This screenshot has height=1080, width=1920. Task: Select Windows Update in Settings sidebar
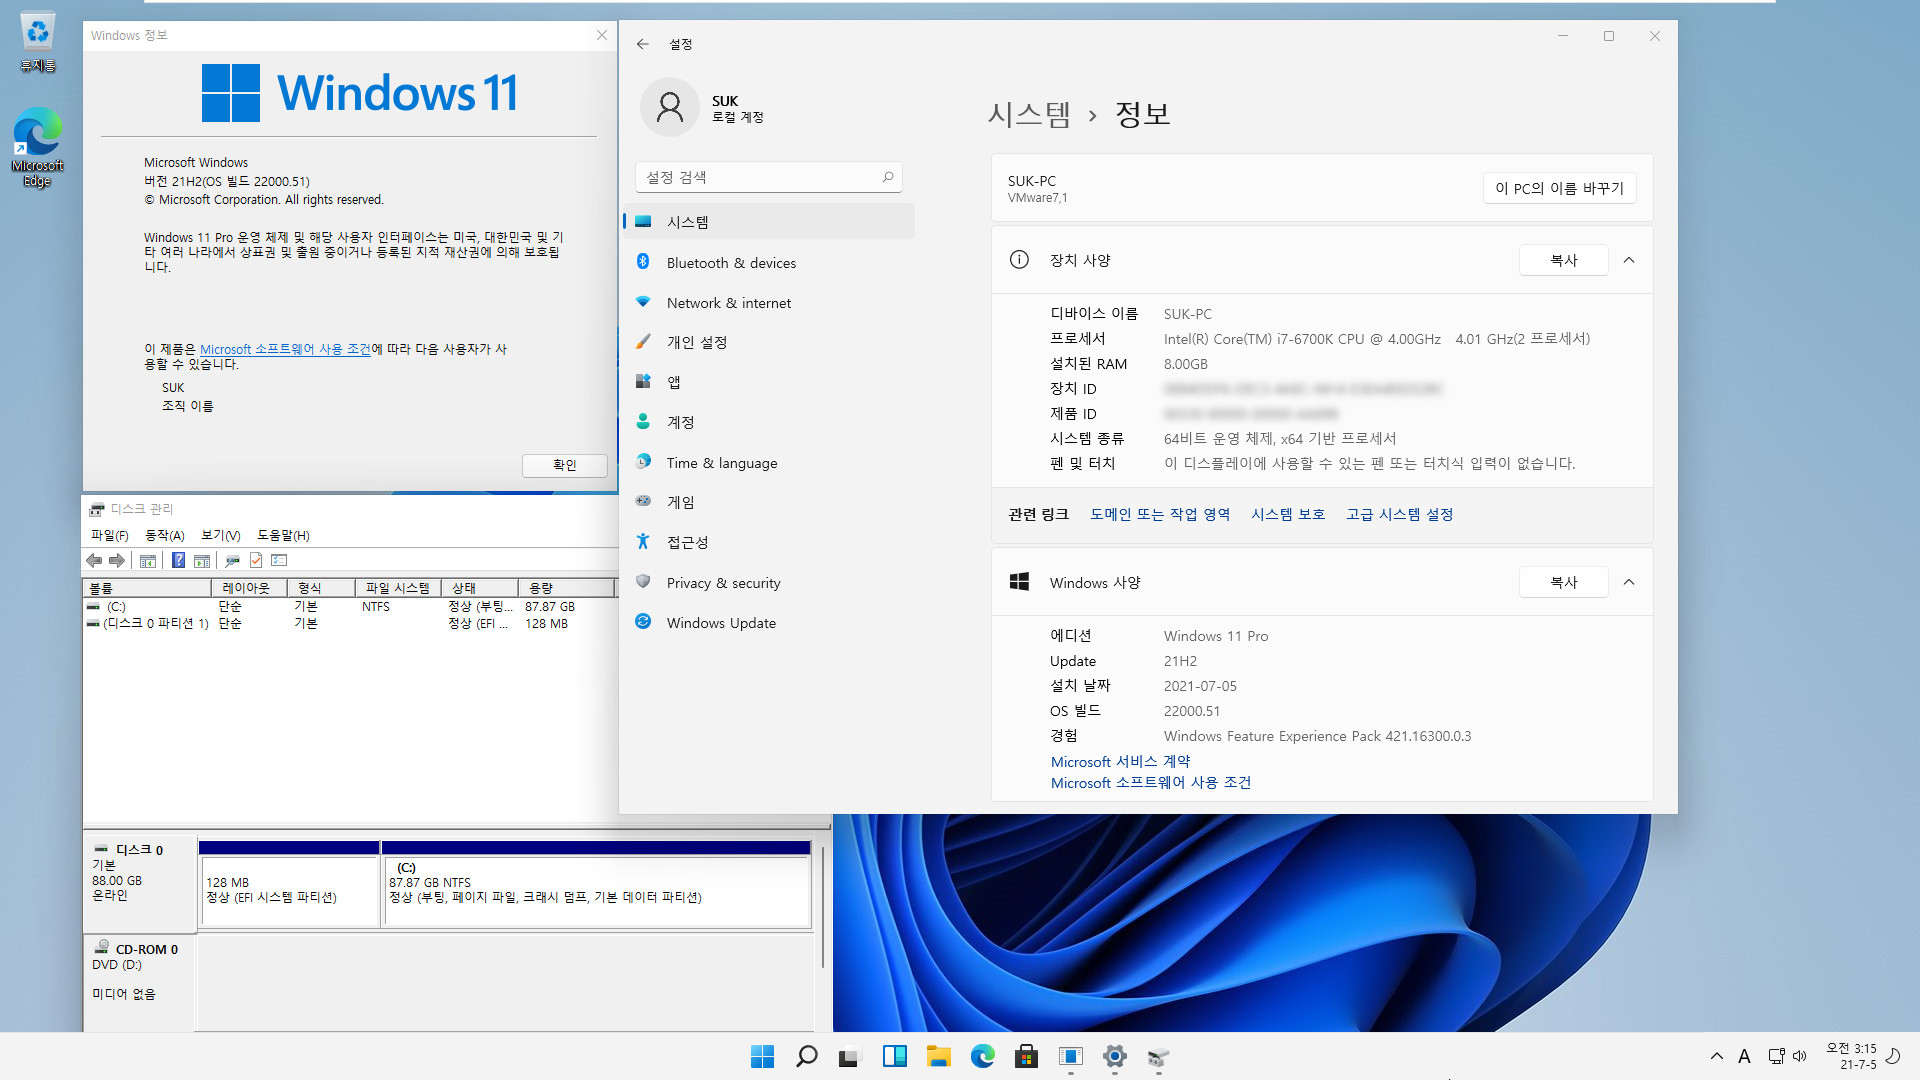point(769,622)
